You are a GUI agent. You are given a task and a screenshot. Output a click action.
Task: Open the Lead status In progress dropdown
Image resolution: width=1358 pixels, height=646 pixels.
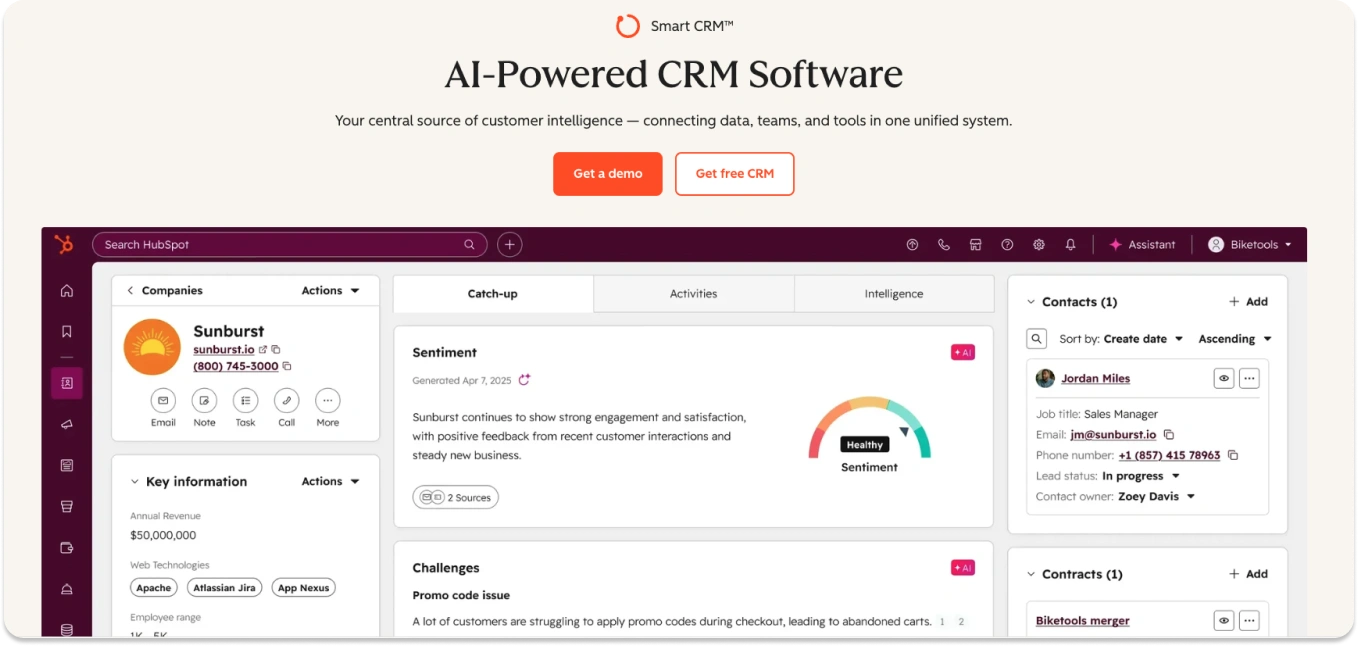[x=1176, y=476]
